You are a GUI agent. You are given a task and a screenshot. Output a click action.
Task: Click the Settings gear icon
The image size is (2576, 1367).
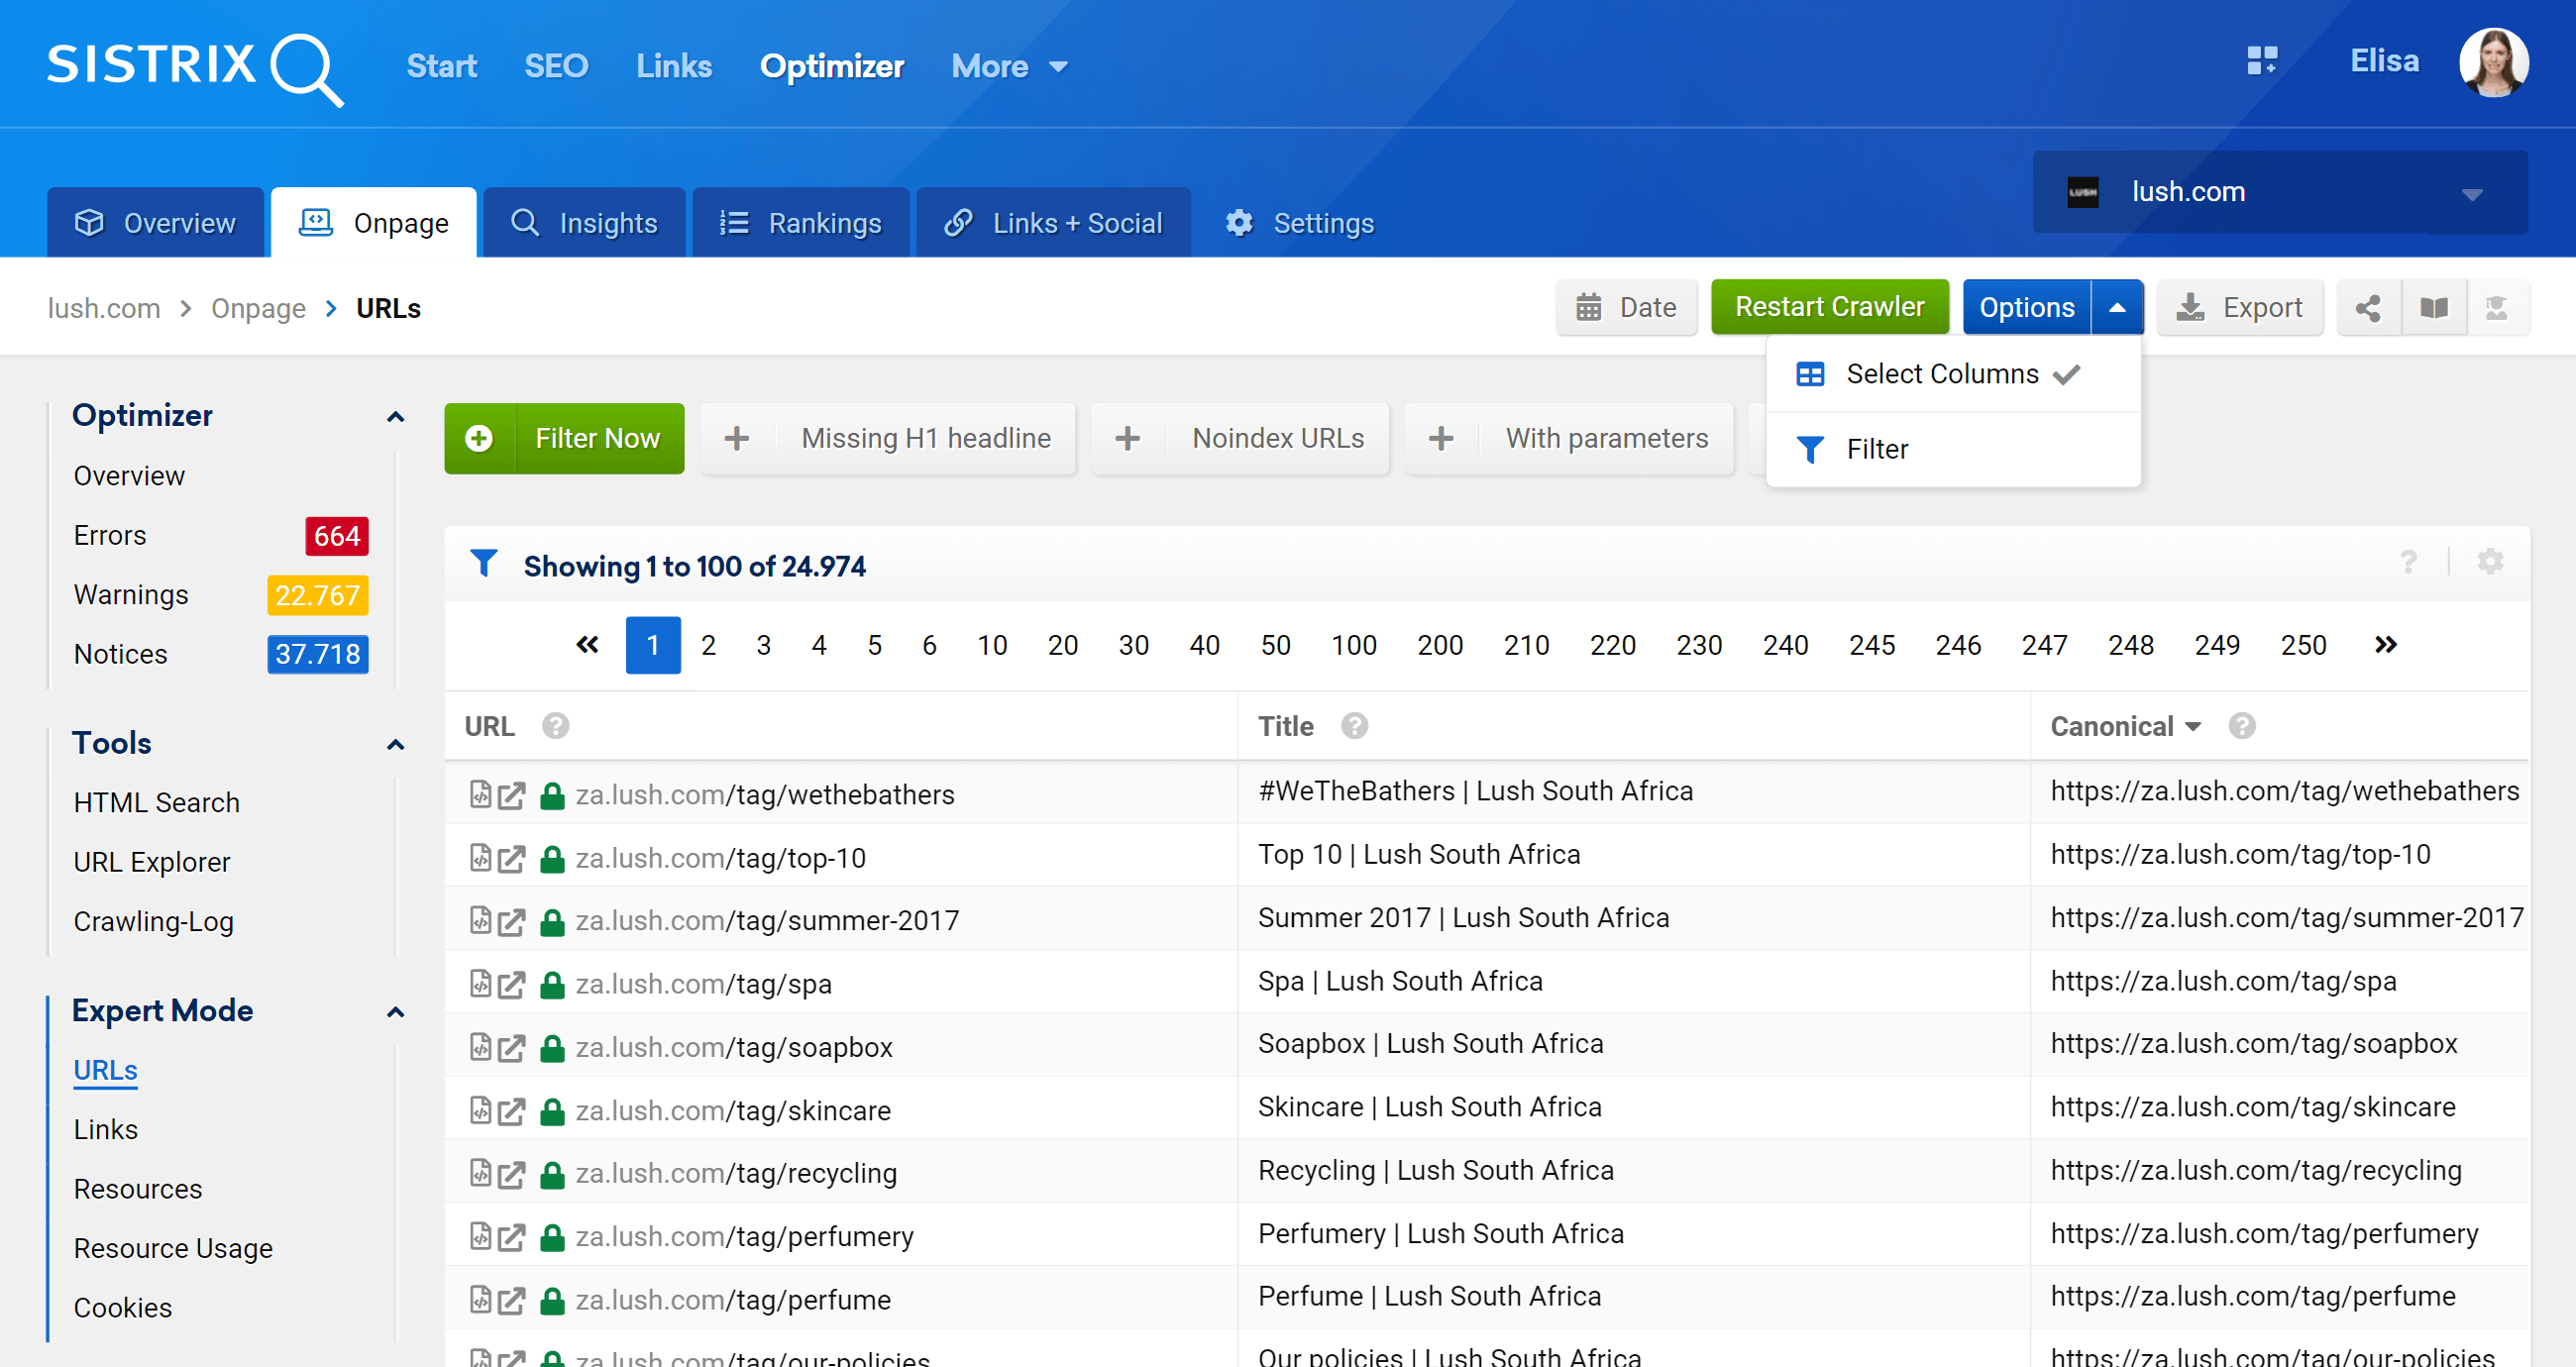[1240, 223]
